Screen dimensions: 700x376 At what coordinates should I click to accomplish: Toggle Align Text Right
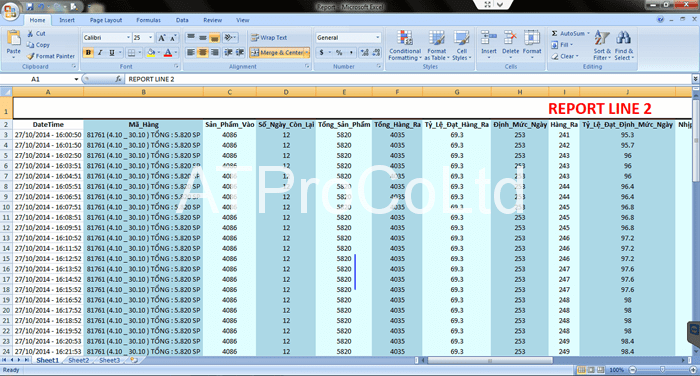215,53
